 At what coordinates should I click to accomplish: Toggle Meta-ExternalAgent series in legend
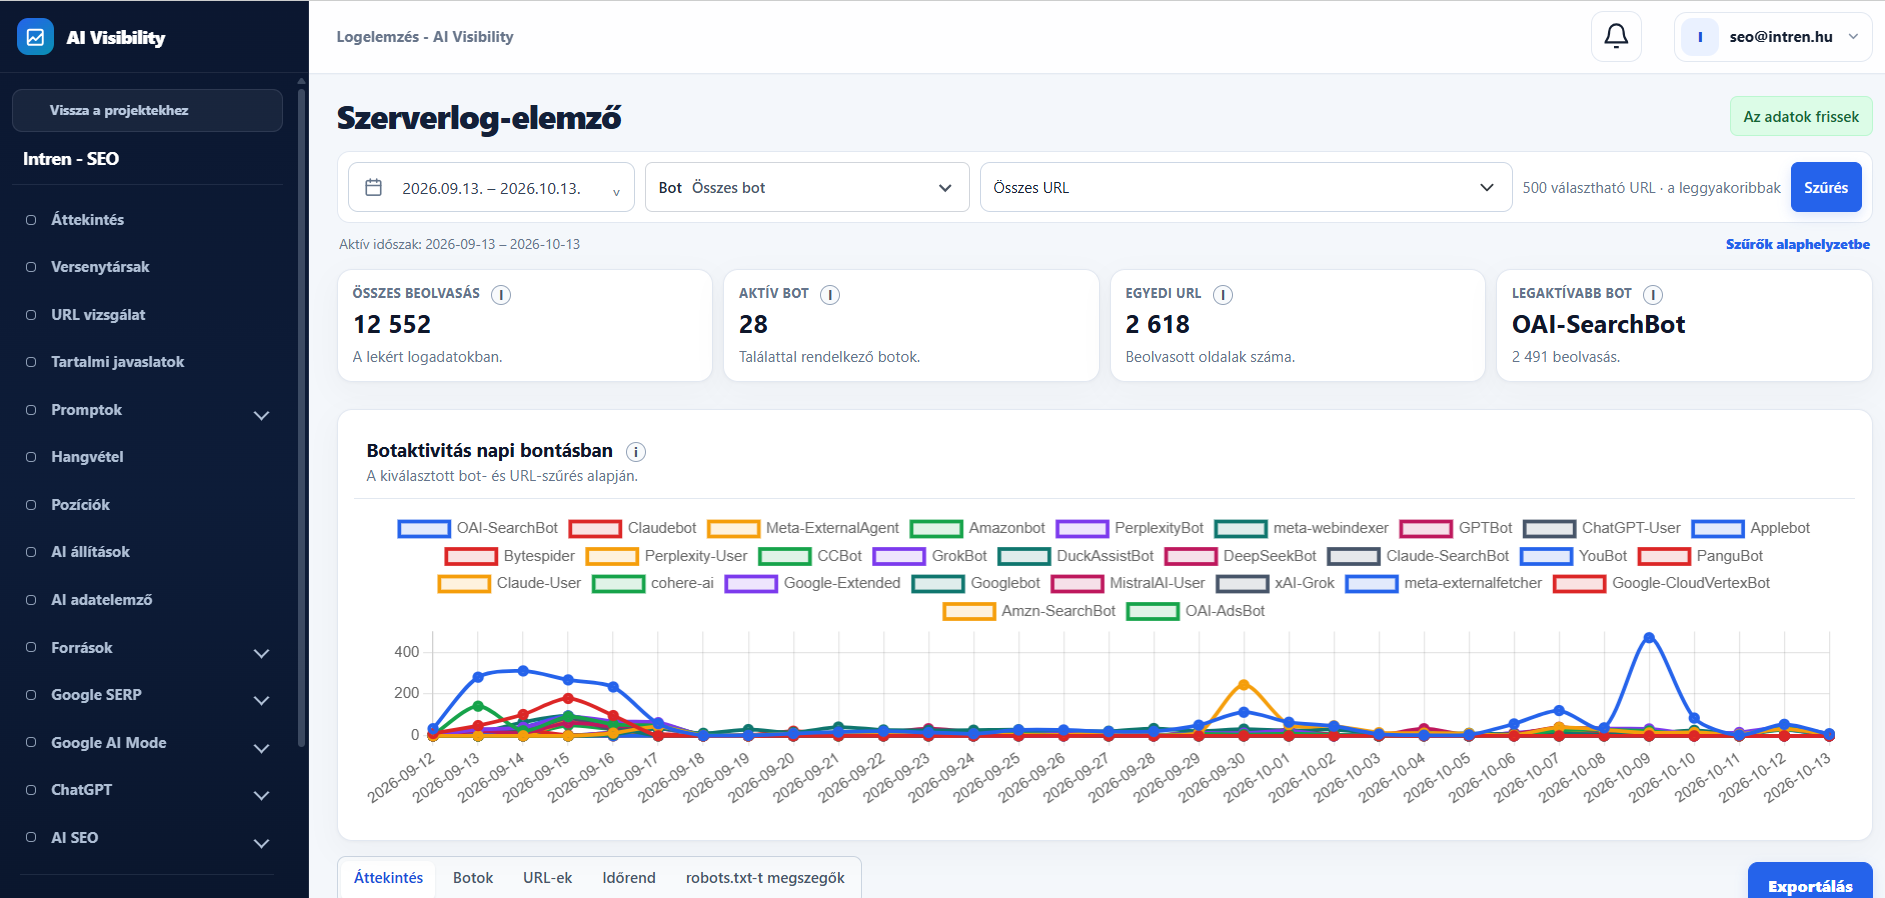click(803, 528)
